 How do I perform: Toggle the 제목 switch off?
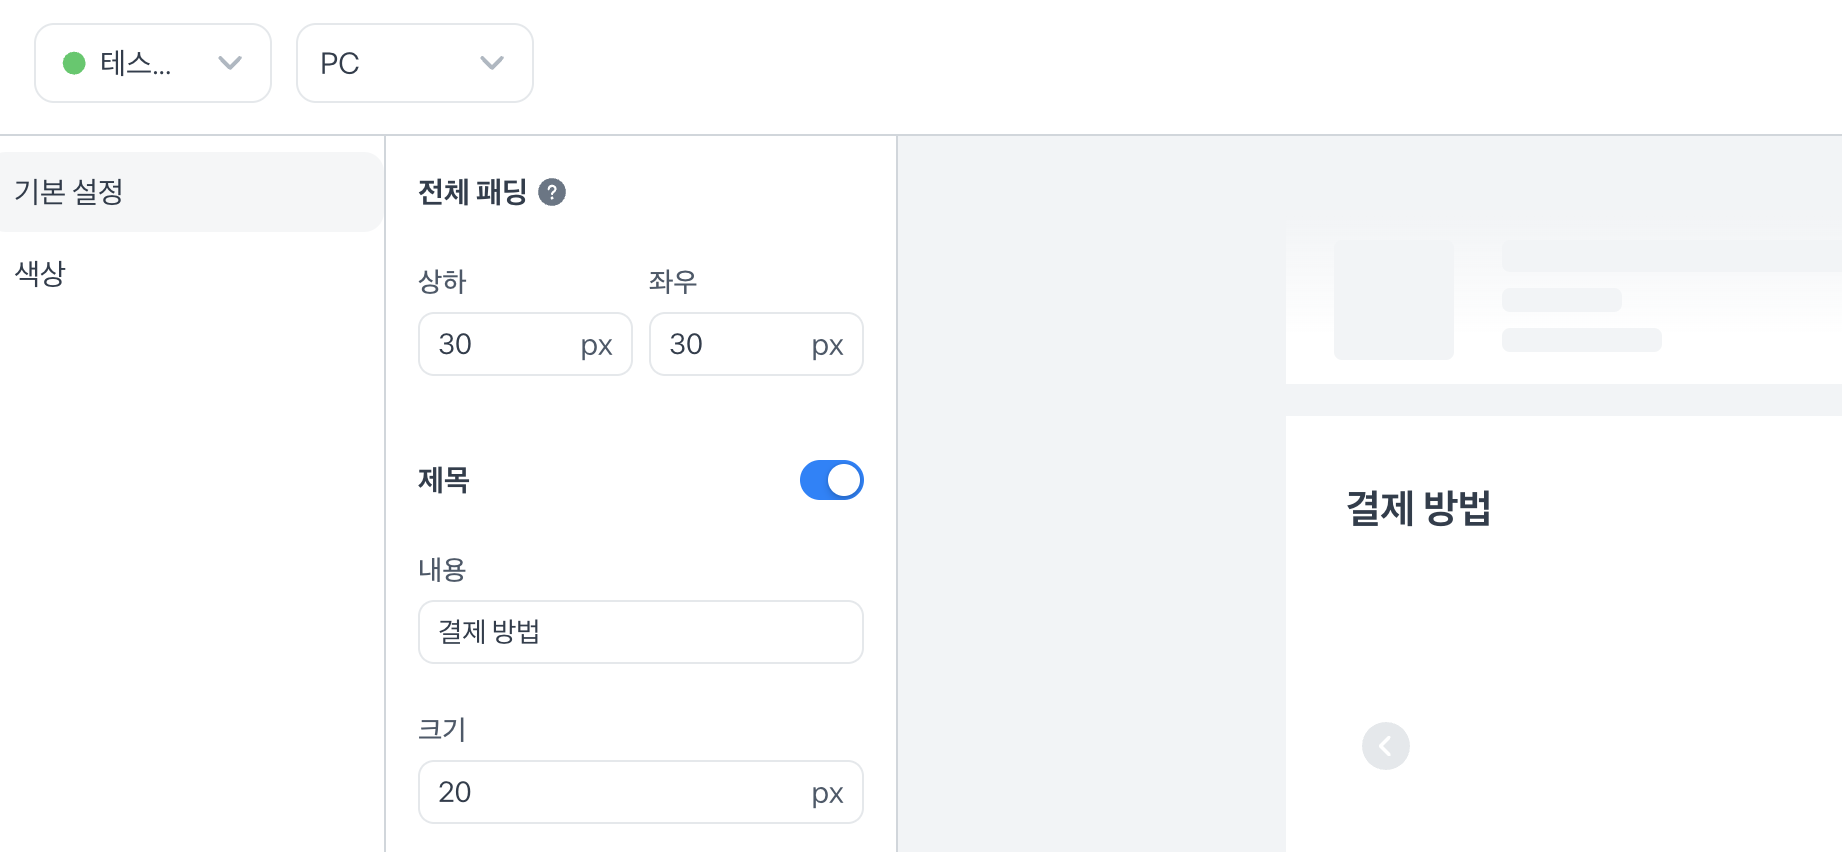click(x=831, y=480)
